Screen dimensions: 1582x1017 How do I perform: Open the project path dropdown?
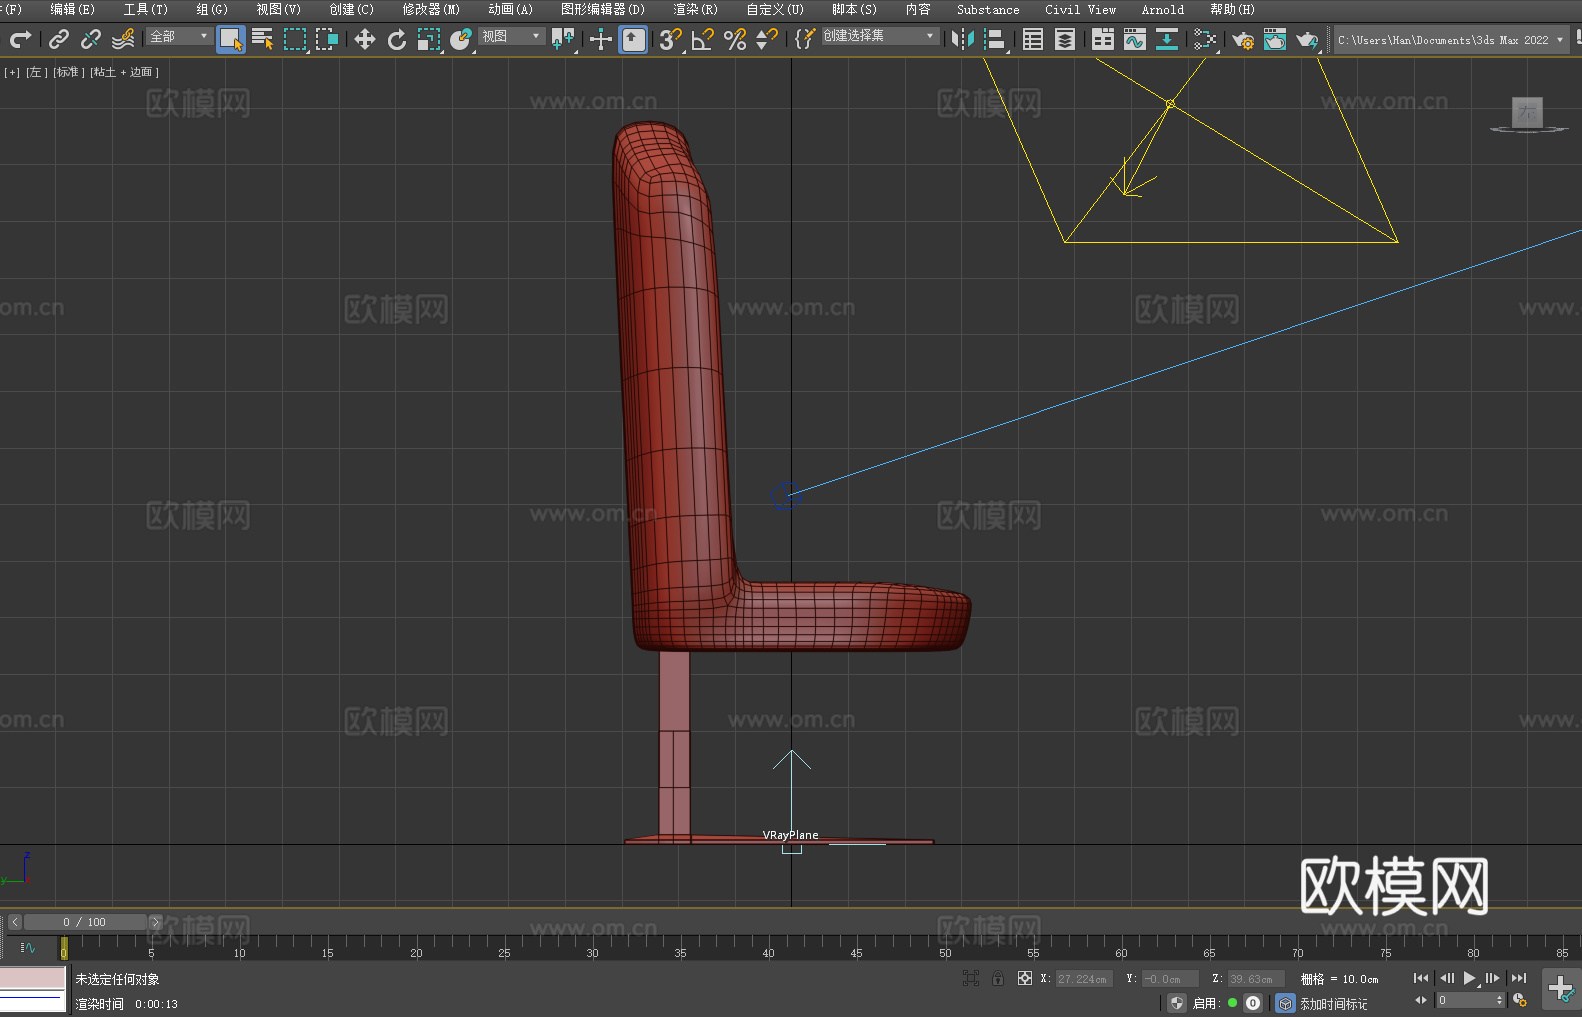(1451, 40)
